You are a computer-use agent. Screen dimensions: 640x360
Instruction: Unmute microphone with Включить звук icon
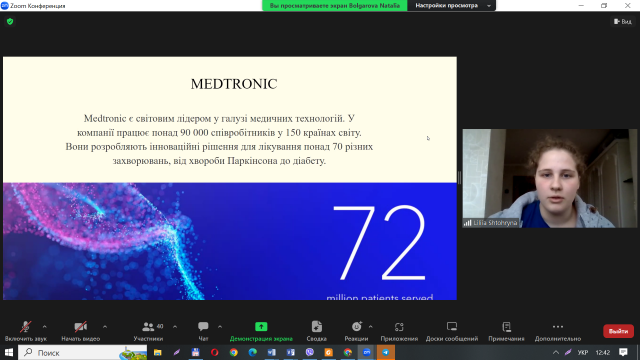click(x=26, y=331)
